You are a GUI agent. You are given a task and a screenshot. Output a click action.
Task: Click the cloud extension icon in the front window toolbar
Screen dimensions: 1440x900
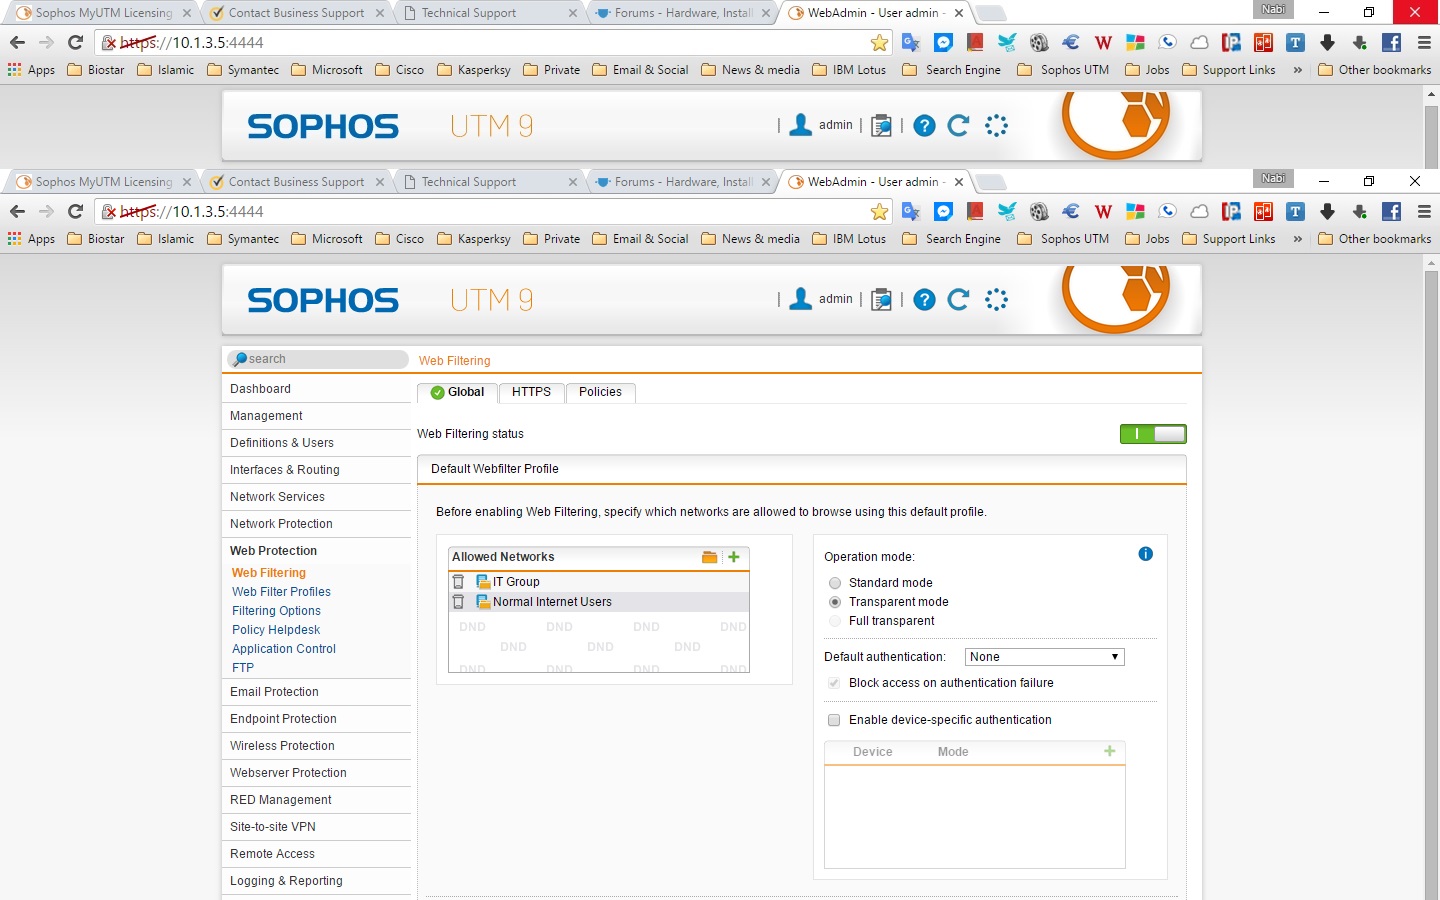(x=1199, y=211)
